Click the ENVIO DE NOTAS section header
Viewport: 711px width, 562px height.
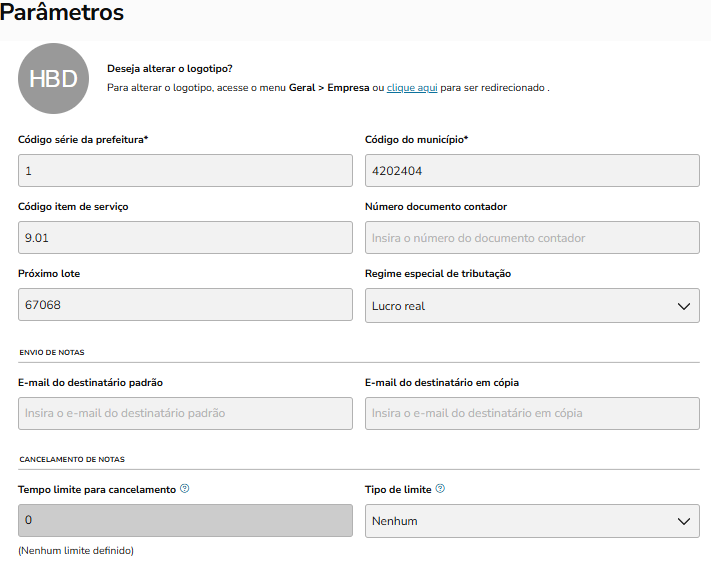click(x=52, y=352)
